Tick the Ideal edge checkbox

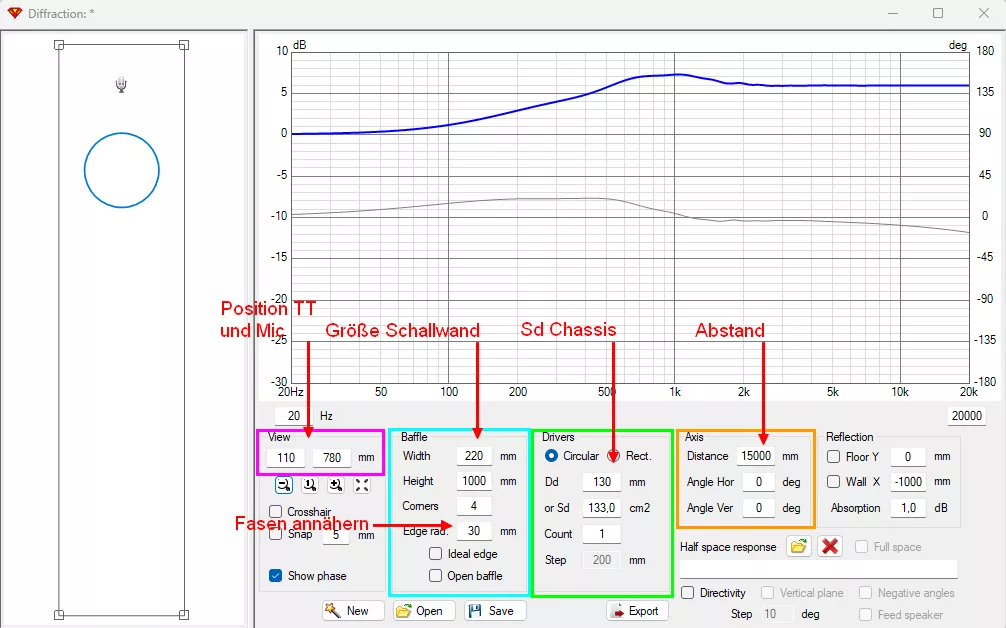436,554
